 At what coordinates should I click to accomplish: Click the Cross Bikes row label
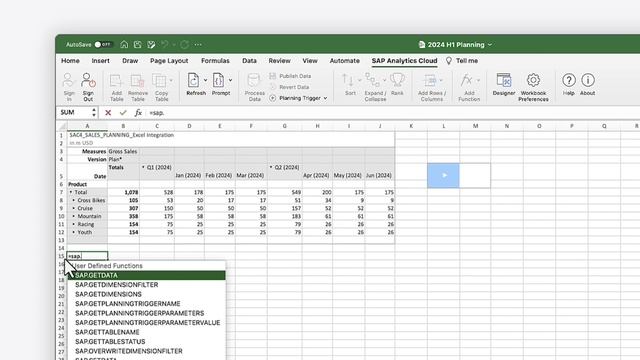pyautogui.click(x=91, y=200)
